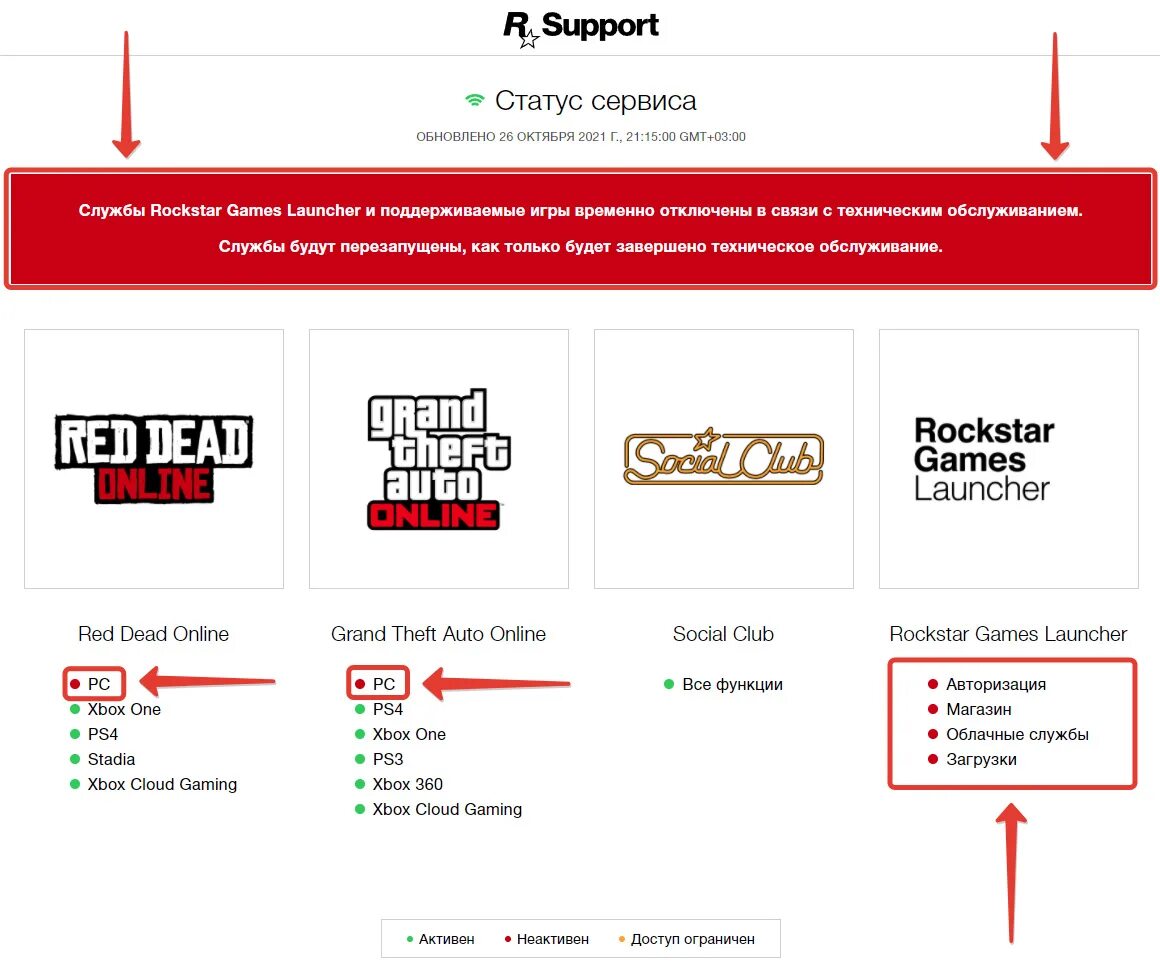The image size is (1160, 966).
Task: Select the Stadia platform text
Action: pyautogui.click(x=111, y=759)
